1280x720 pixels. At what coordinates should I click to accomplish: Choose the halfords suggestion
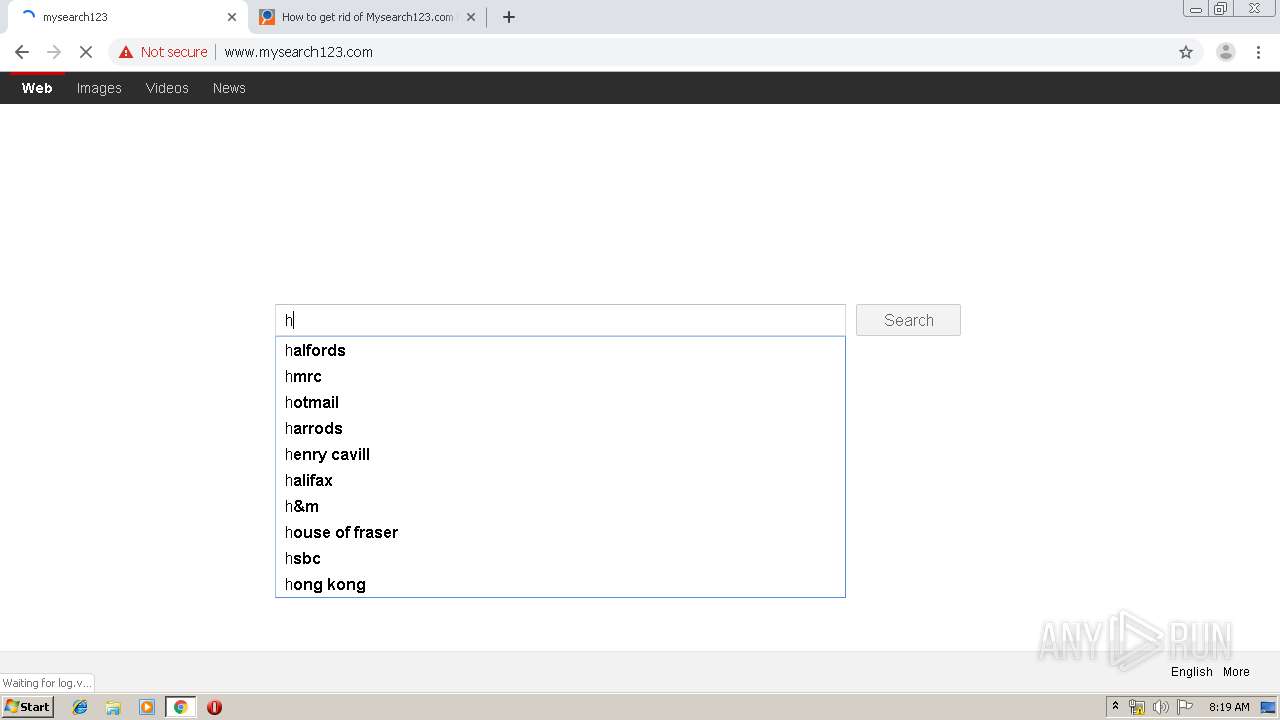point(560,350)
